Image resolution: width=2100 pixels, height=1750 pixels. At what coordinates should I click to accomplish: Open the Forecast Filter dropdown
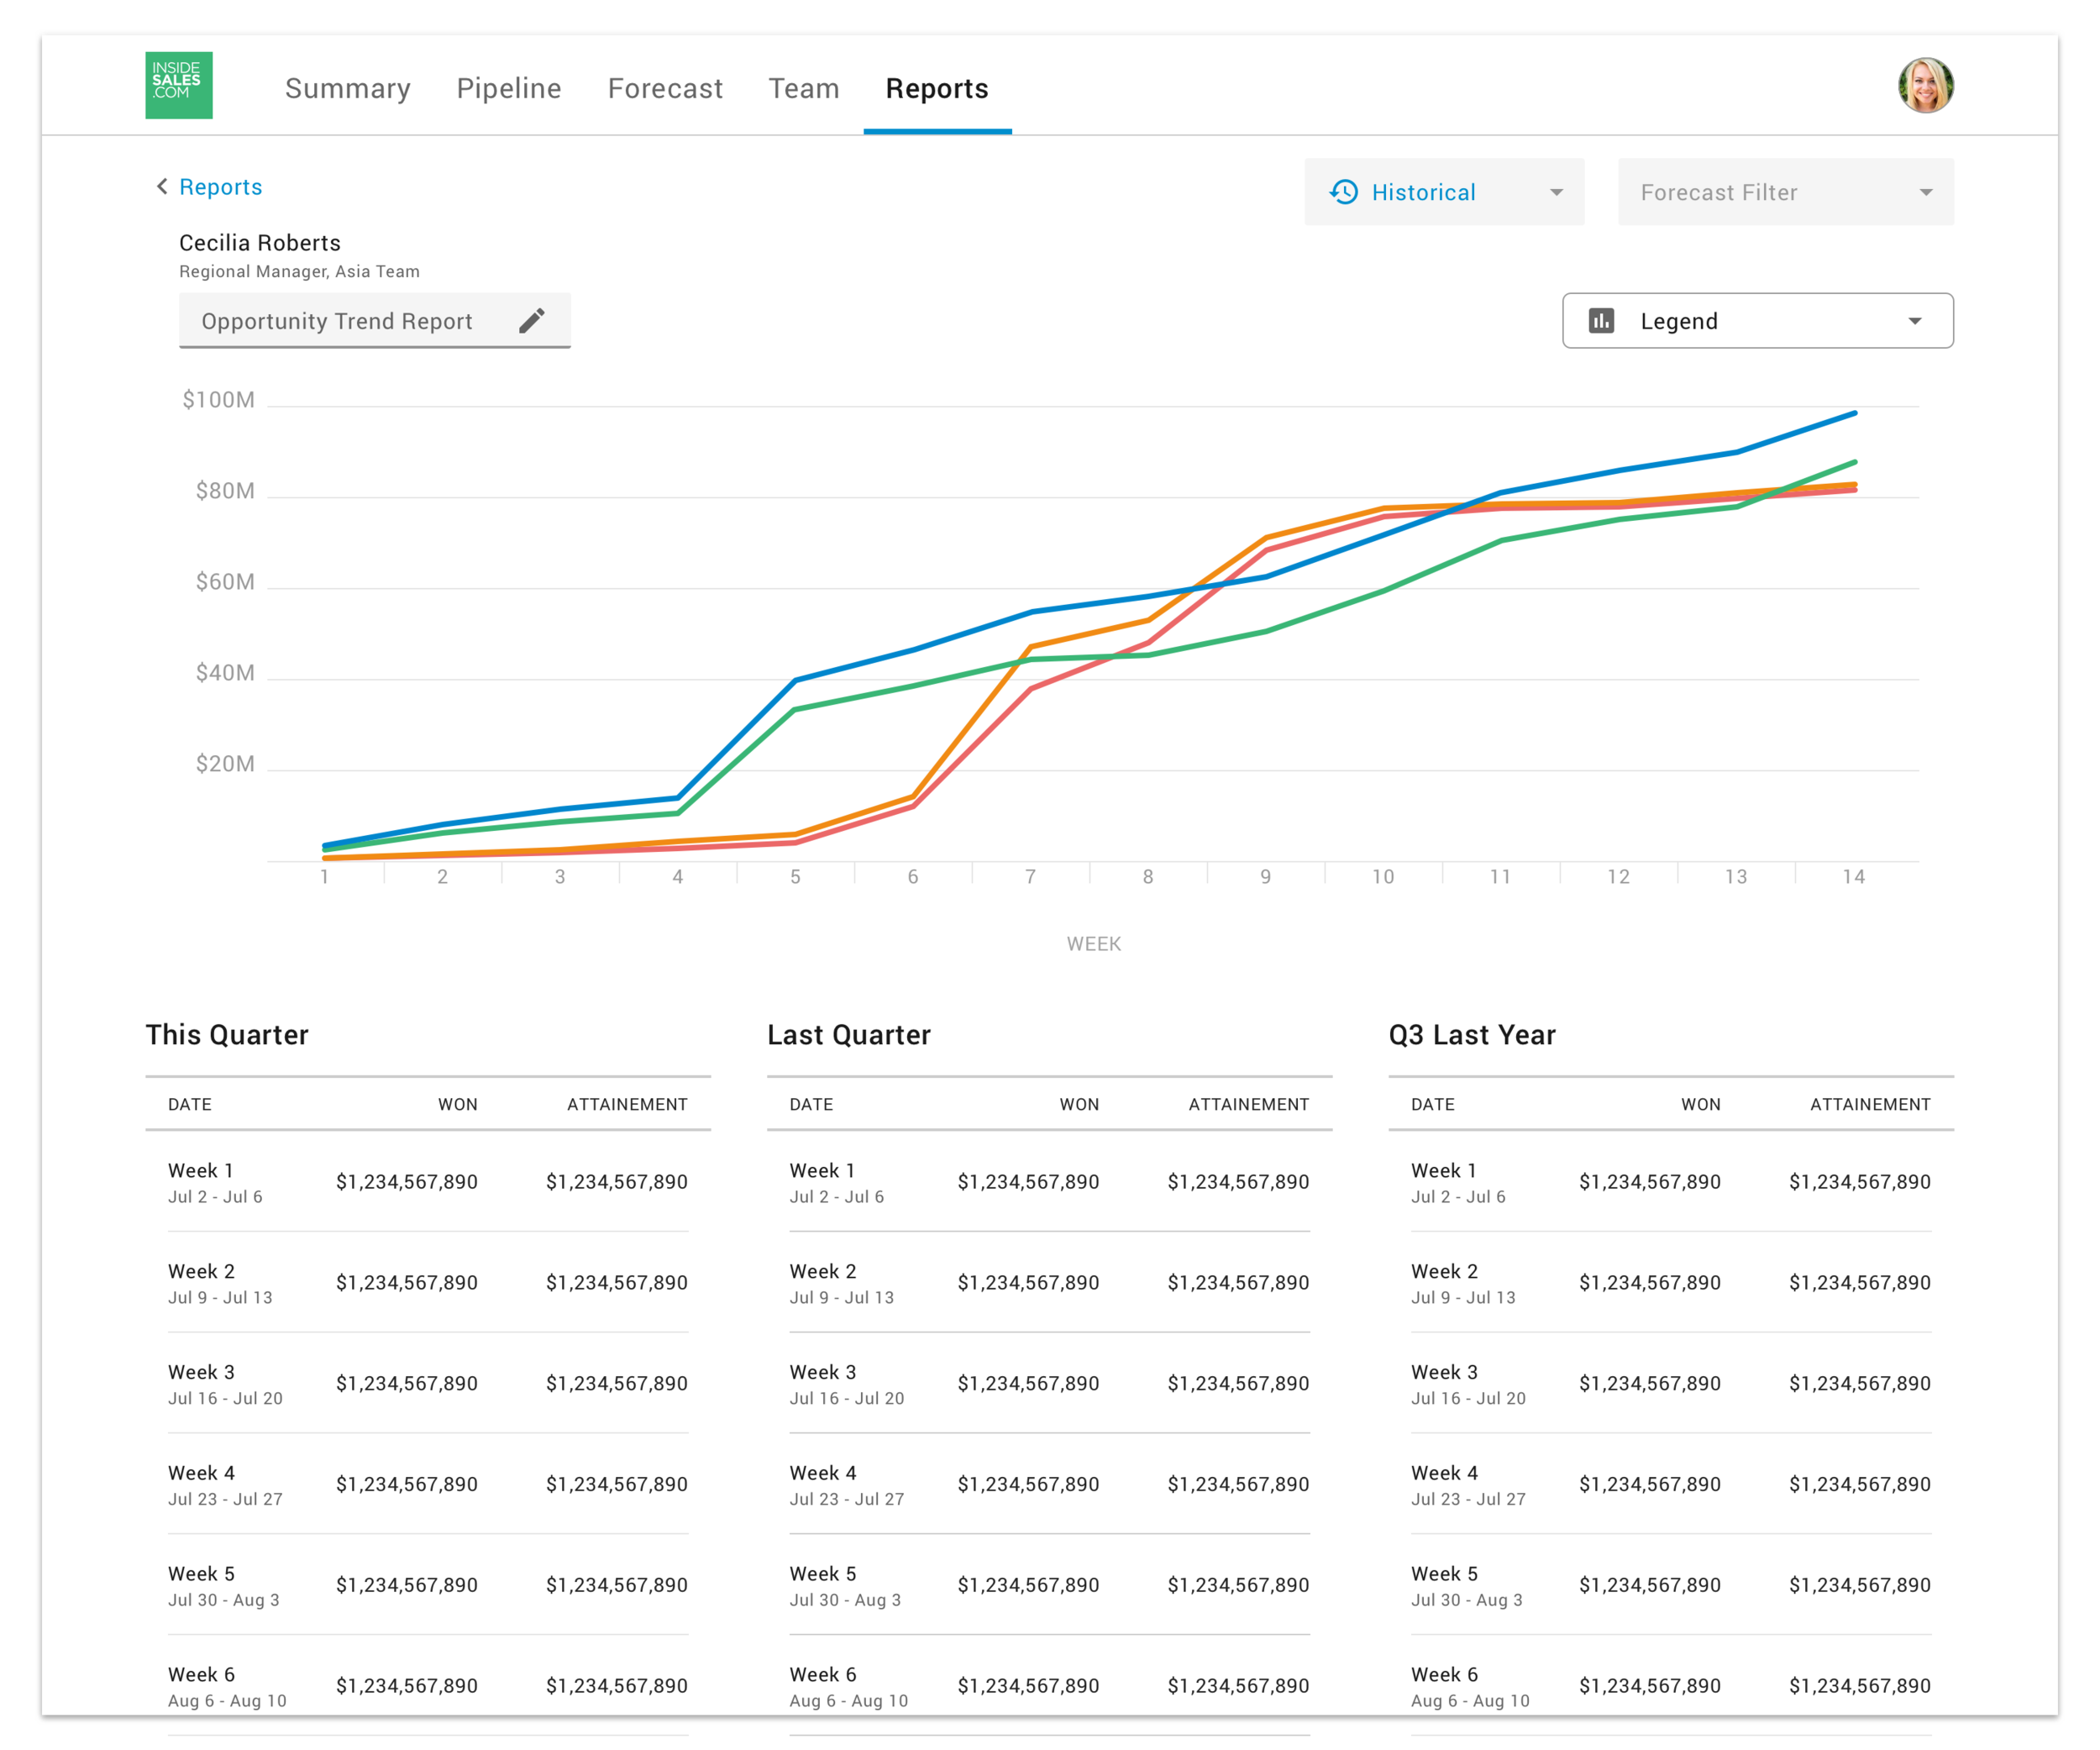click(x=1786, y=192)
